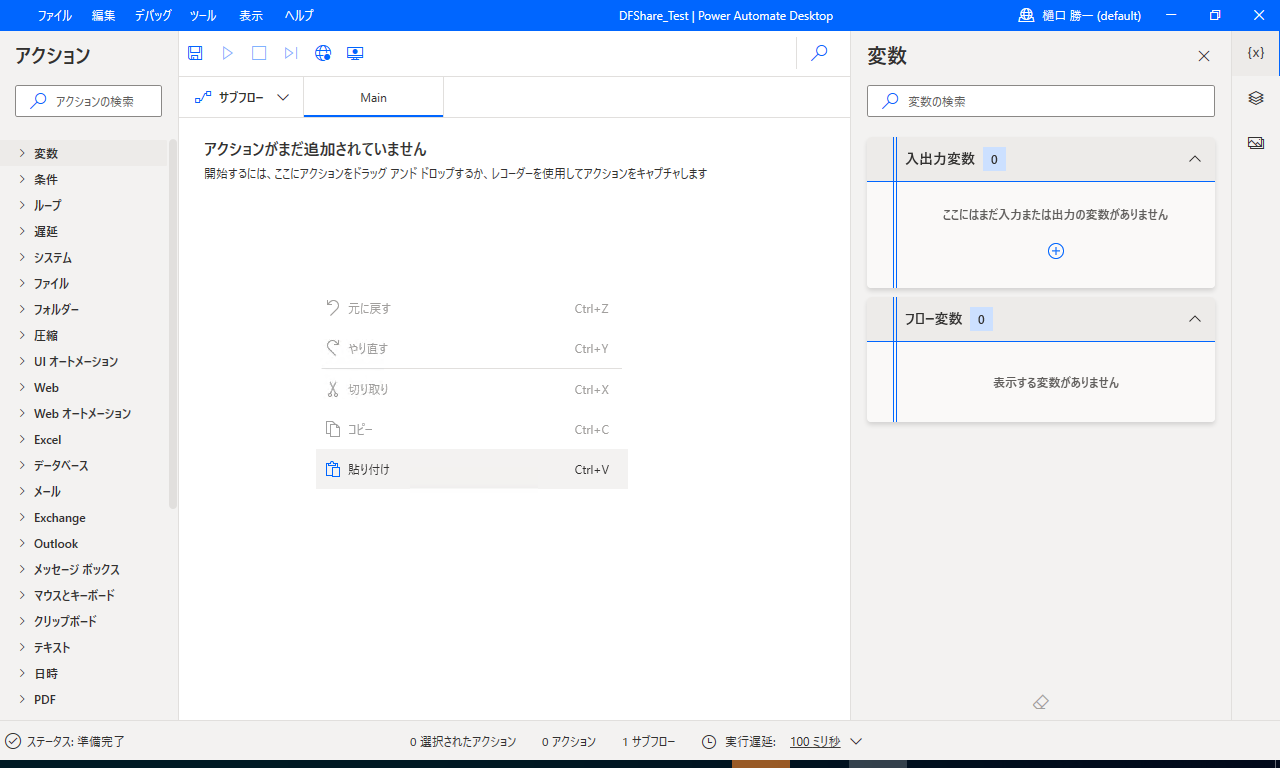Click the 100 ミリ秒 delay value link

(815, 742)
